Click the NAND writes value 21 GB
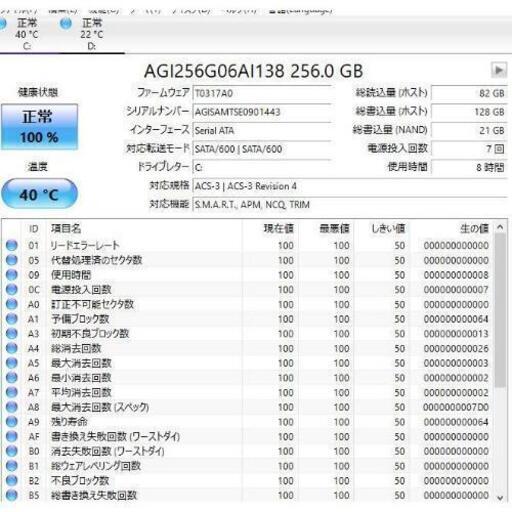 pyautogui.click(x=469, y=130)
